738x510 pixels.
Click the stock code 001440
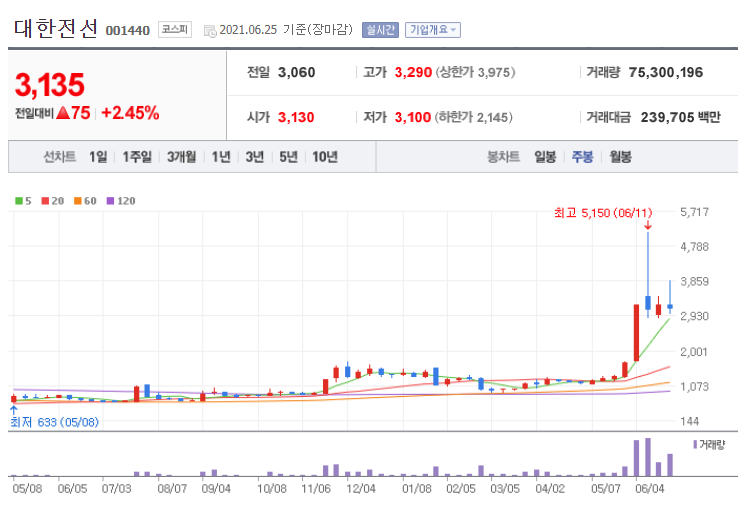pyautogui.click(x=128, y=31)
